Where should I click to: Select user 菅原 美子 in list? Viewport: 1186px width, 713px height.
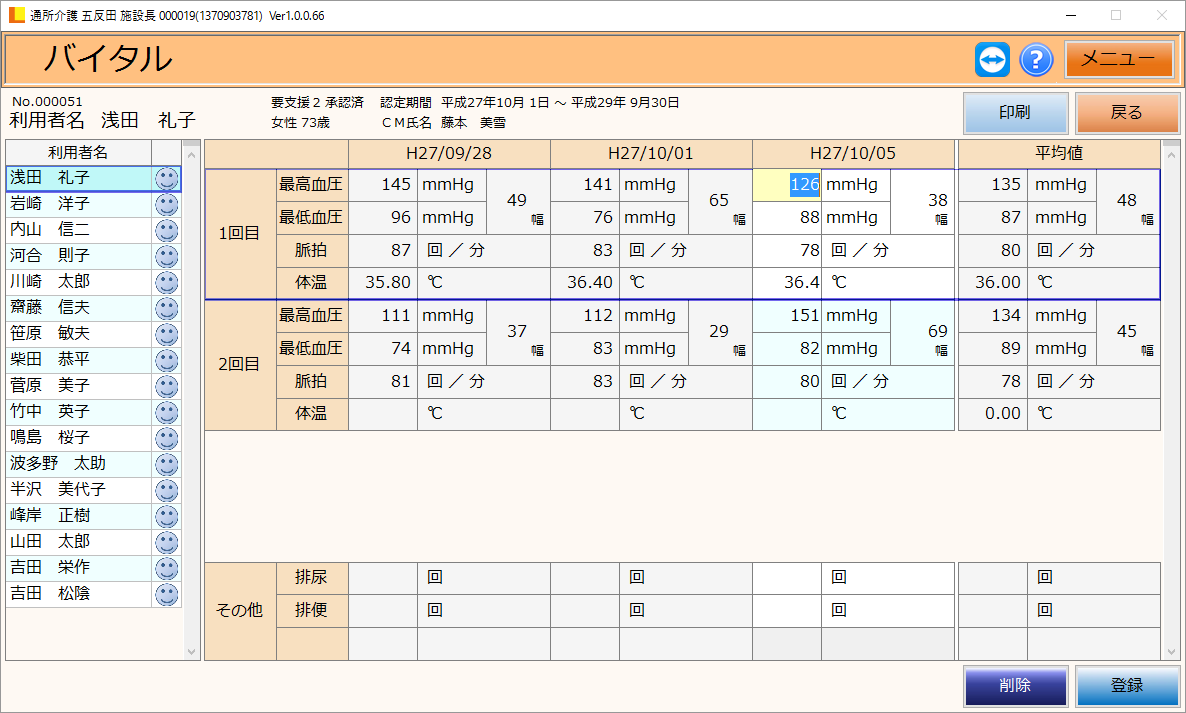point(79,386)
